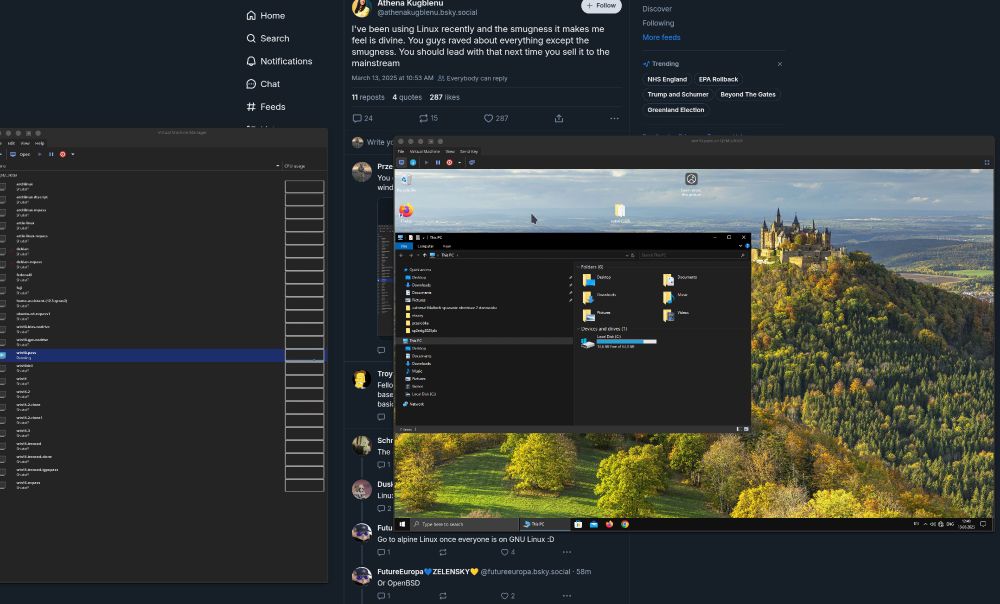1000x604 pixels.
Task: Open the Documents folder in Folders section
Action: pyautogui.click(x=680, y=279)
